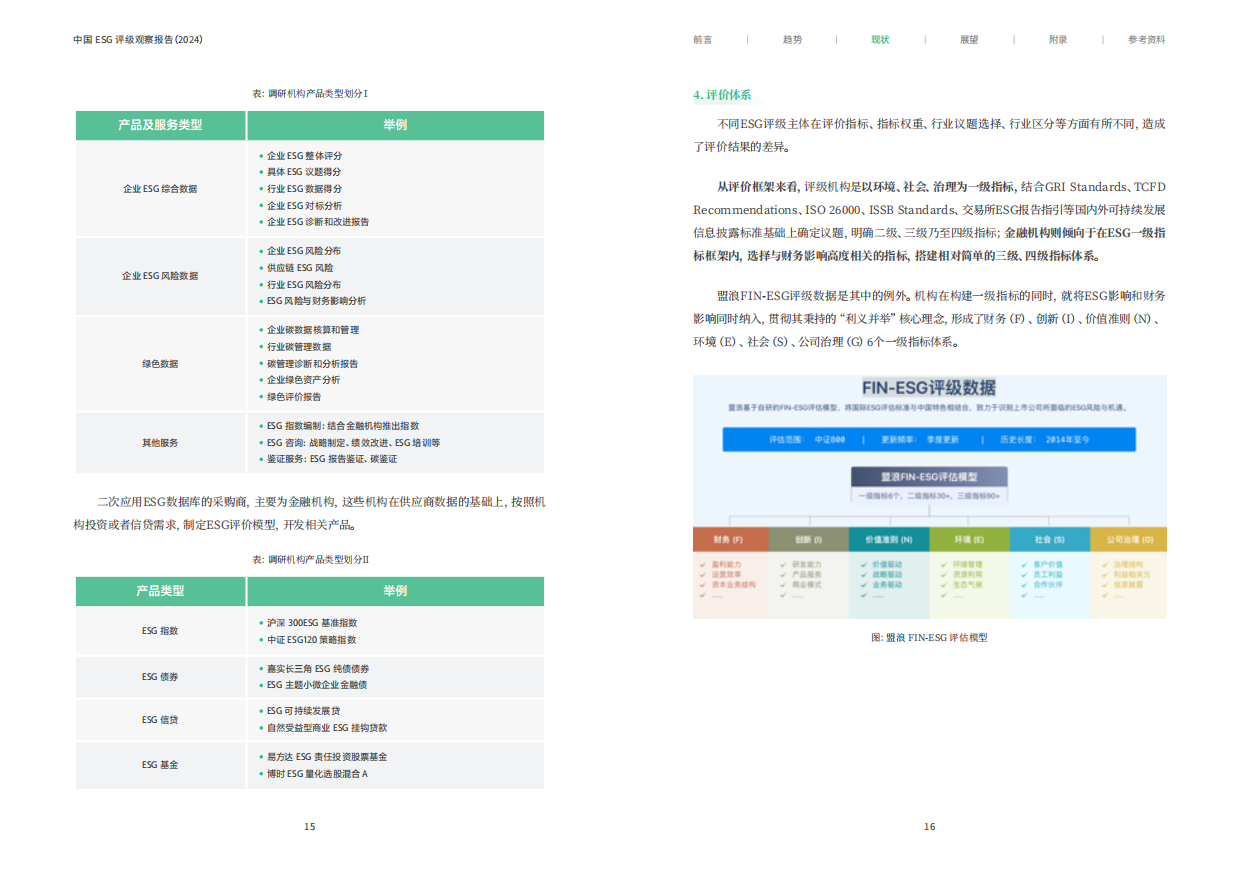Screen dimensions: 1240x876
Task: Click the blue 评估范围 中证800 banner
Action: click(929, 439)
